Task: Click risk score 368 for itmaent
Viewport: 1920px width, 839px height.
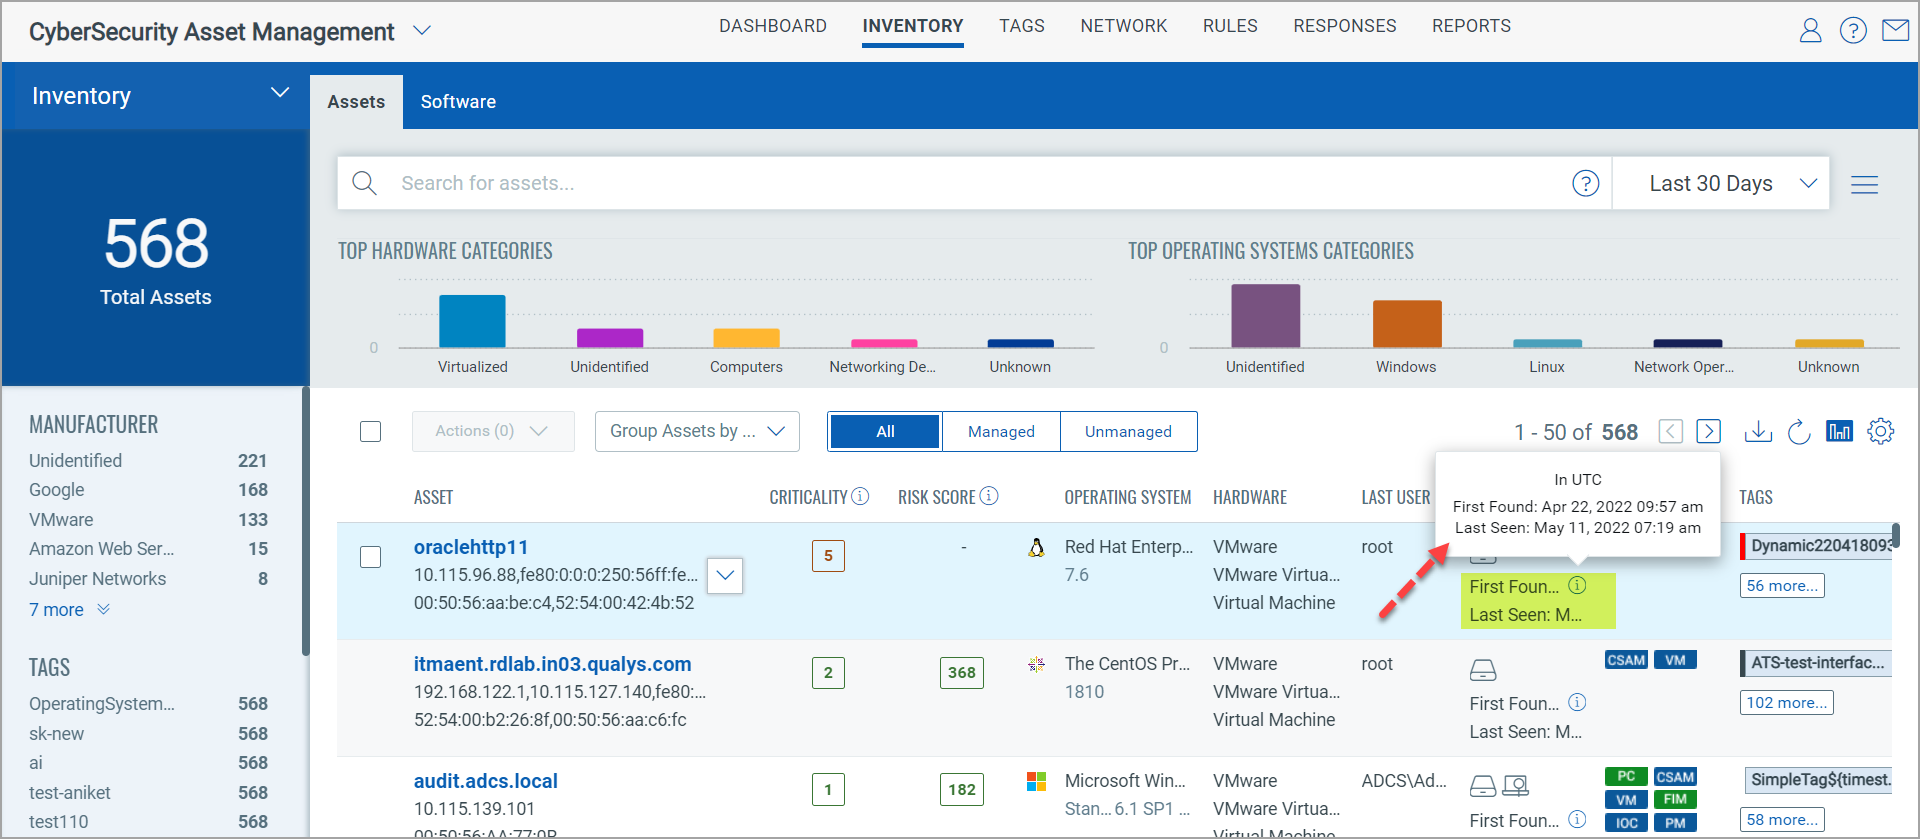Action: [962, 672]
